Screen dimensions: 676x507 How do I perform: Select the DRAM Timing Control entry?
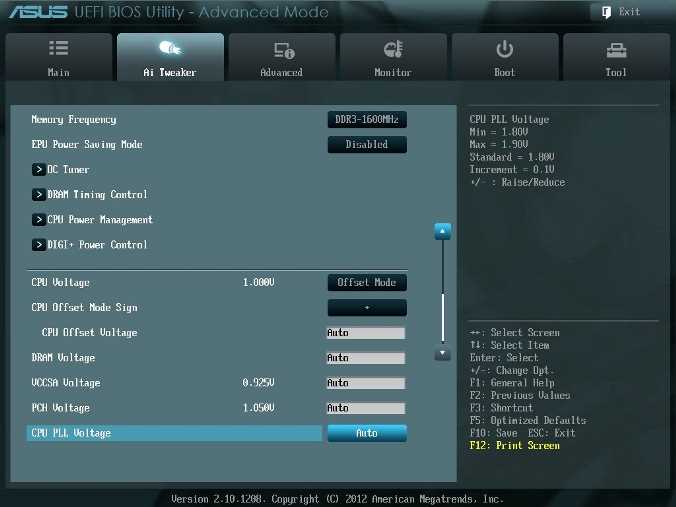click(x=97, y=194)
